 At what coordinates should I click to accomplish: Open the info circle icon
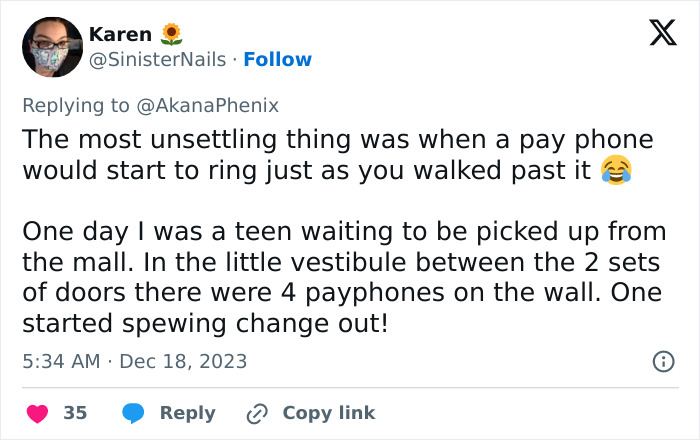(x=662, y=362)
